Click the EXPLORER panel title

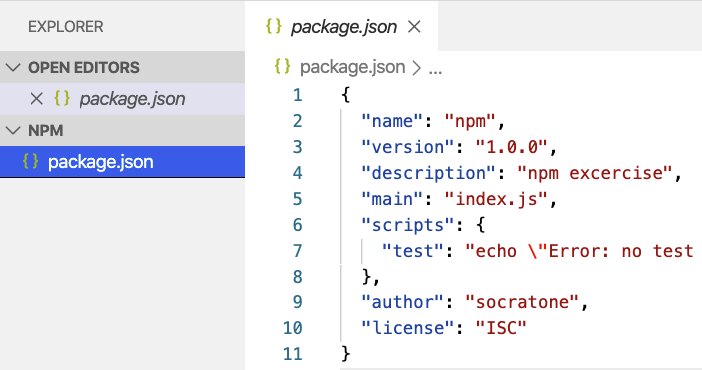[66, 27]
